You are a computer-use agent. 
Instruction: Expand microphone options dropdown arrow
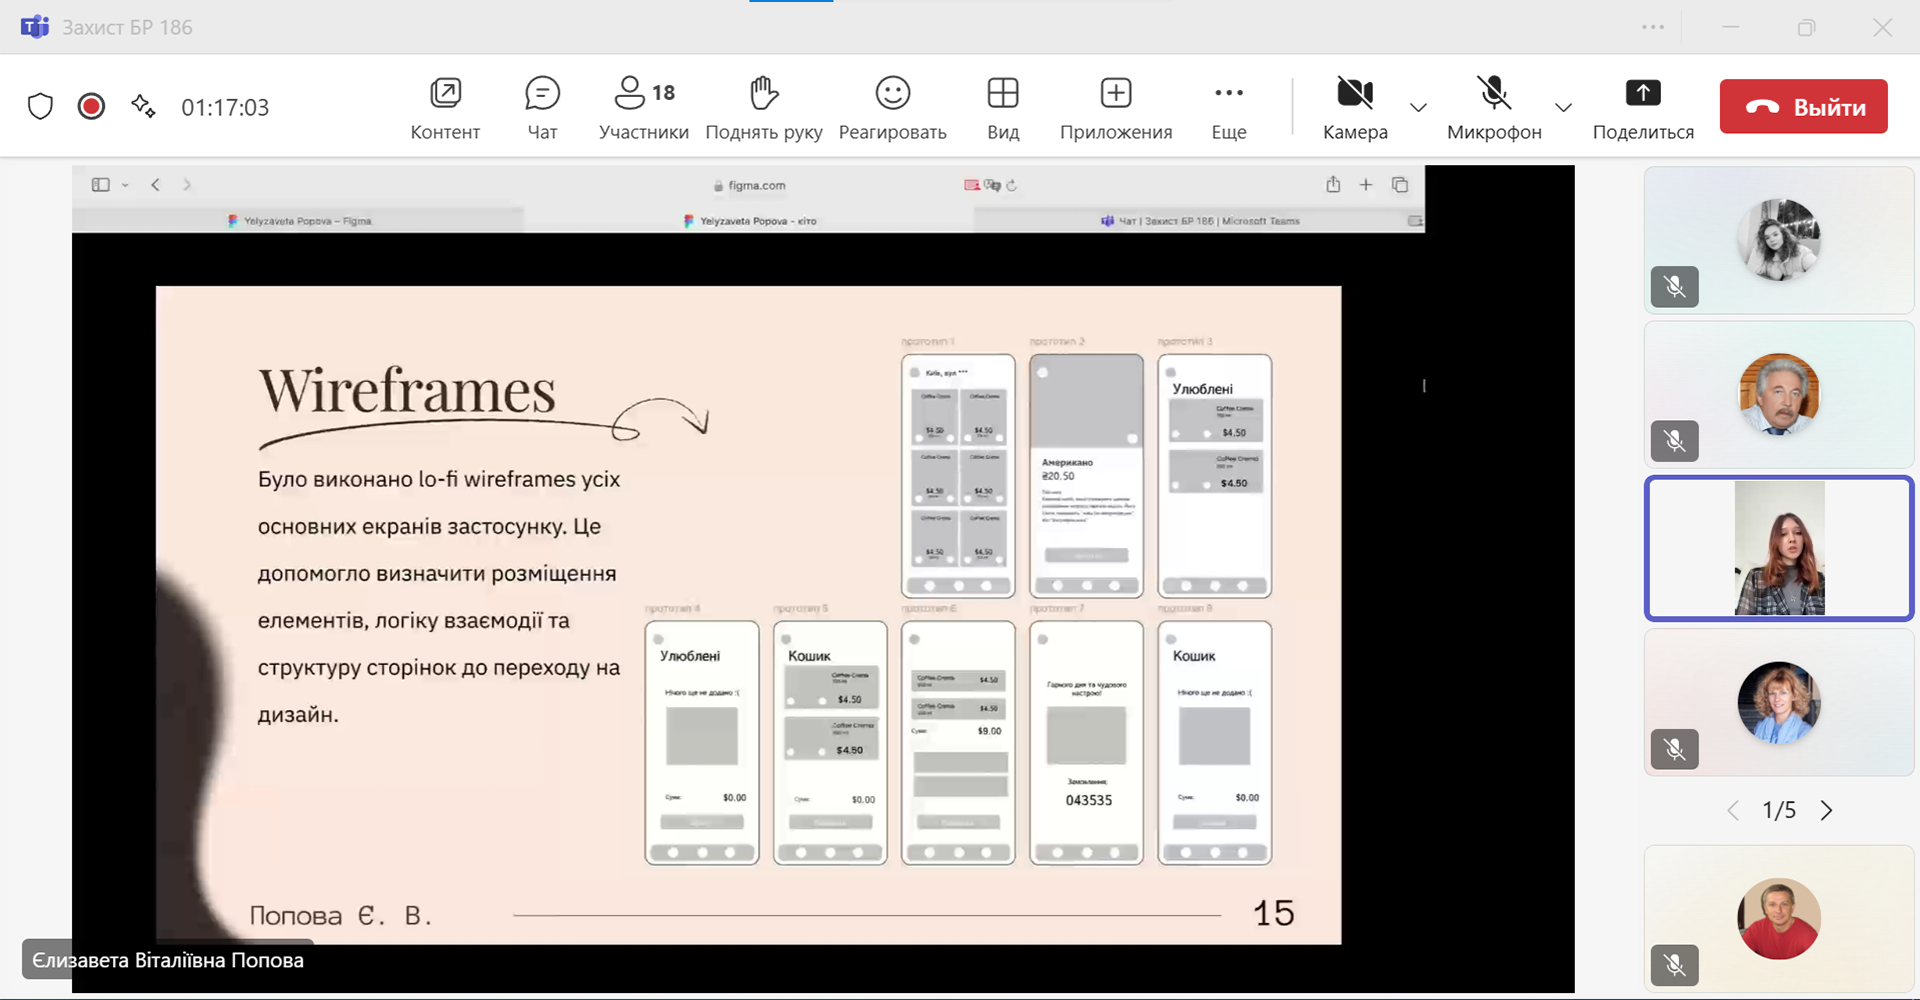(x=1563, y=107)
